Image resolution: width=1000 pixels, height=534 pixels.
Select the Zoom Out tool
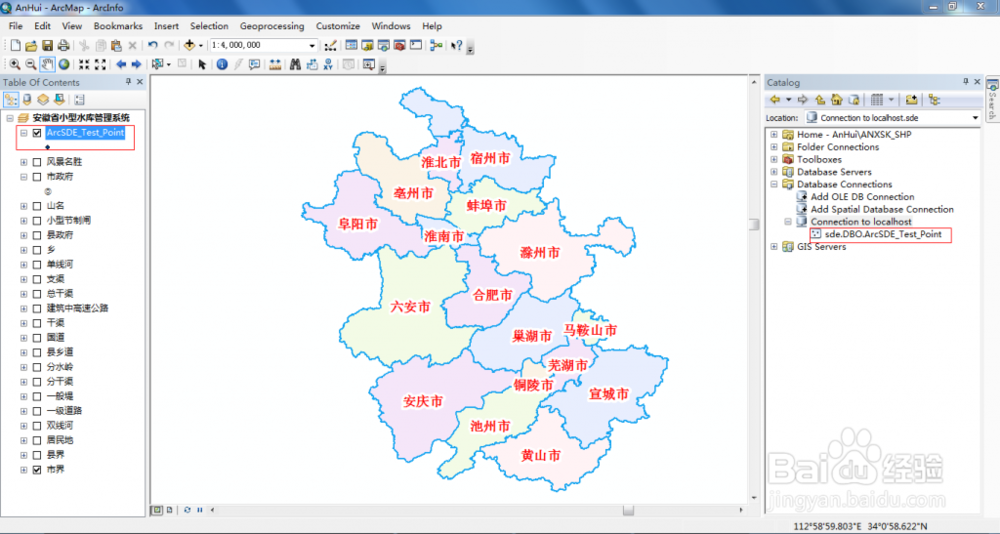(31, 64)
